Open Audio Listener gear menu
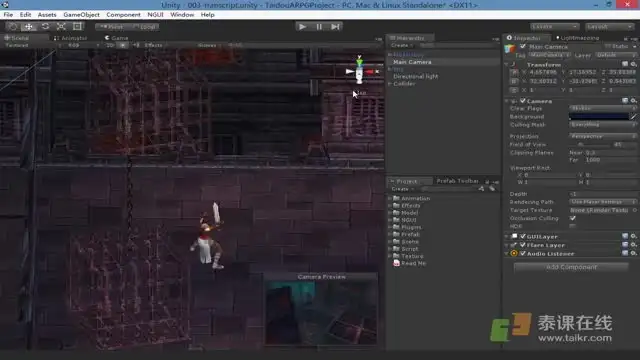This screenshot has height=360, width=640. (x=633, y=253)
